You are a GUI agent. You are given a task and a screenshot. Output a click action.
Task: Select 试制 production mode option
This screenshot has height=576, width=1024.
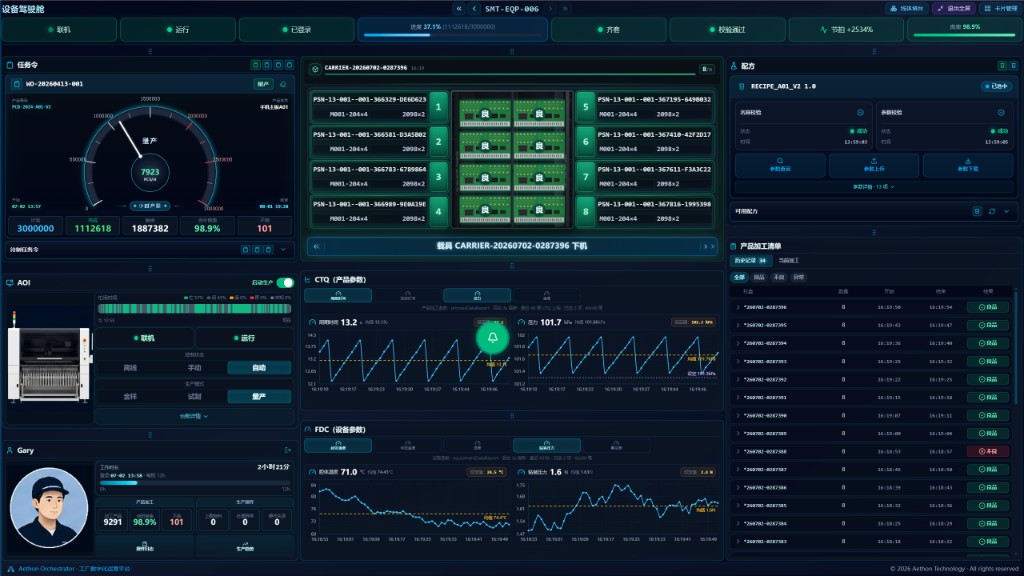tap(194, 396)
